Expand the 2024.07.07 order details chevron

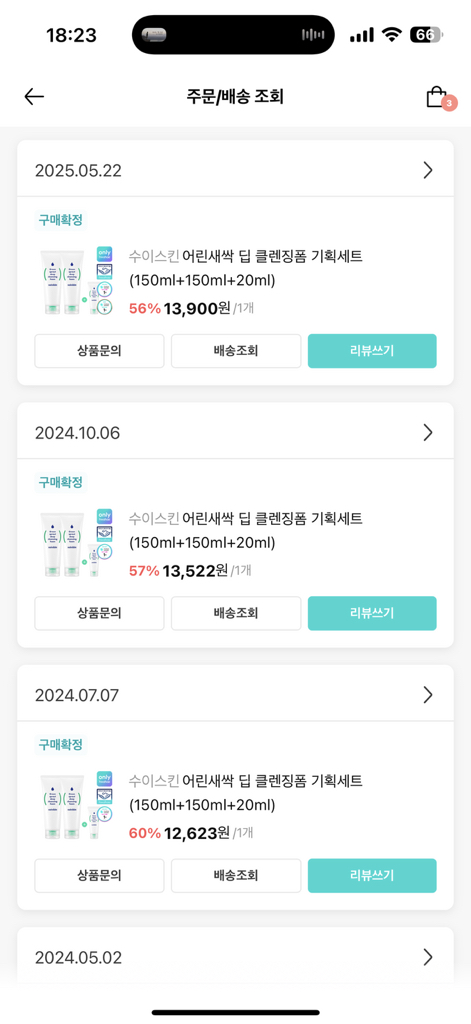428,695
